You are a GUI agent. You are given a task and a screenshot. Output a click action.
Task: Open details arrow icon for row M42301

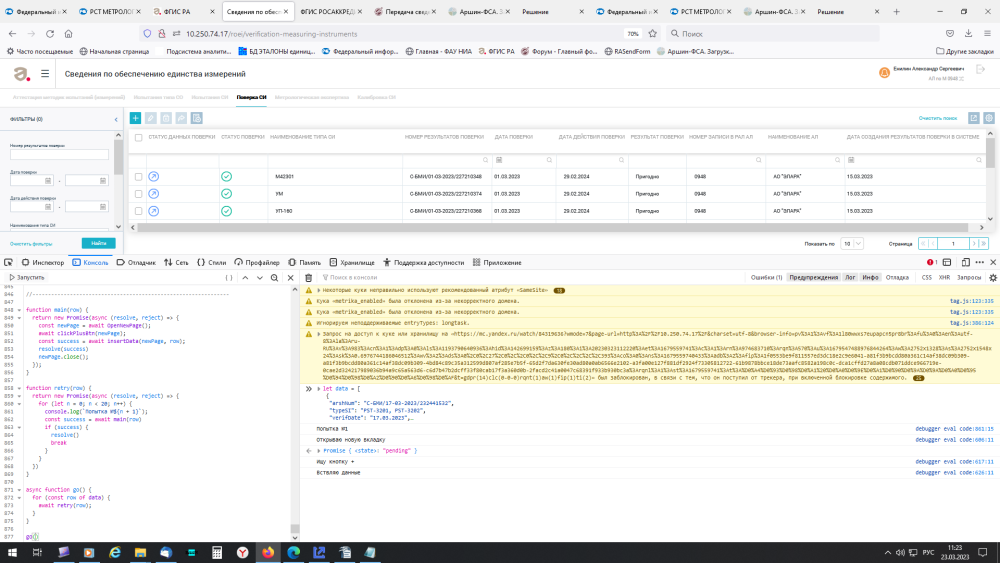(154, 177)
